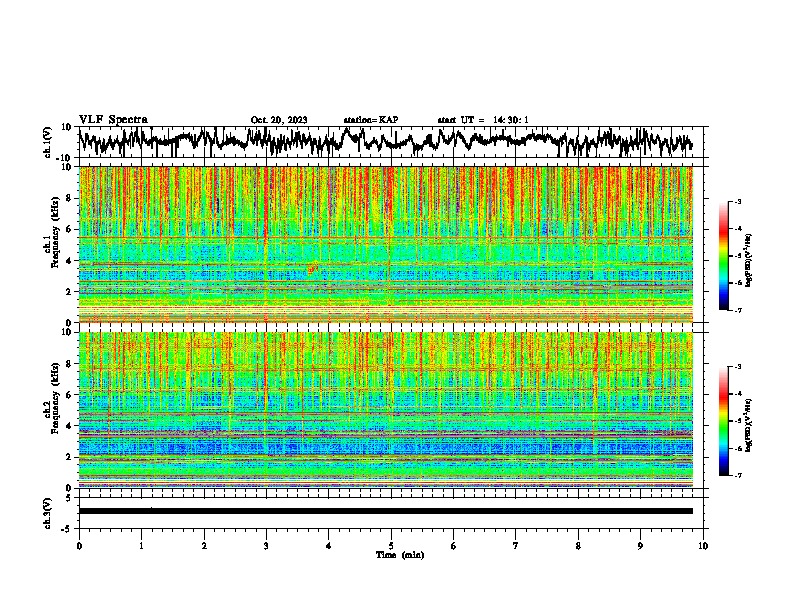Click the "-7" tick on ch.1 colorbar

point(738,310)
